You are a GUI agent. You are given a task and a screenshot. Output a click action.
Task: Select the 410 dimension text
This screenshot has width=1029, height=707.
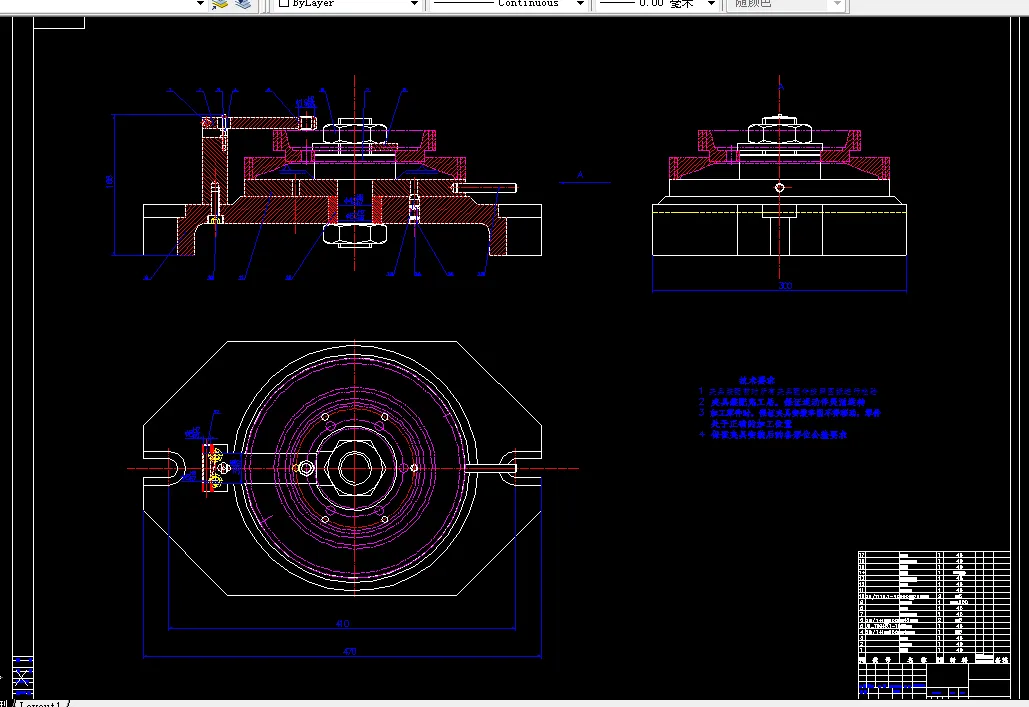pos(343,624)
